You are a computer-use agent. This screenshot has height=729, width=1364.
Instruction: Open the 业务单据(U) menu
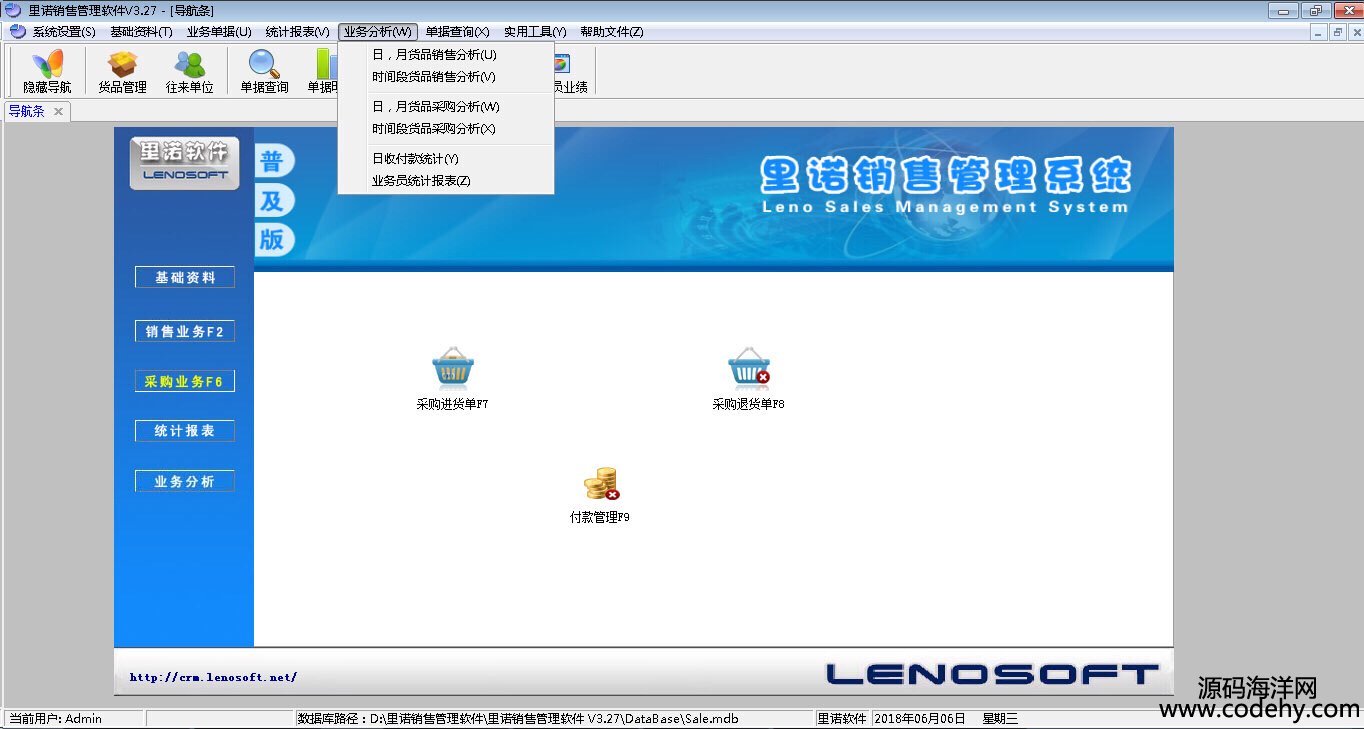pos(219,32)
